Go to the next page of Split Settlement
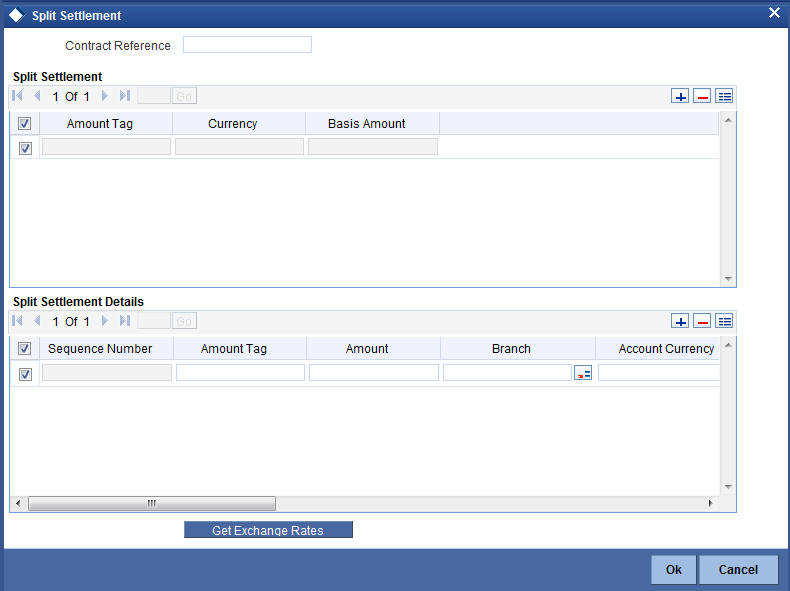790x591 pixels. click(105, 96)
